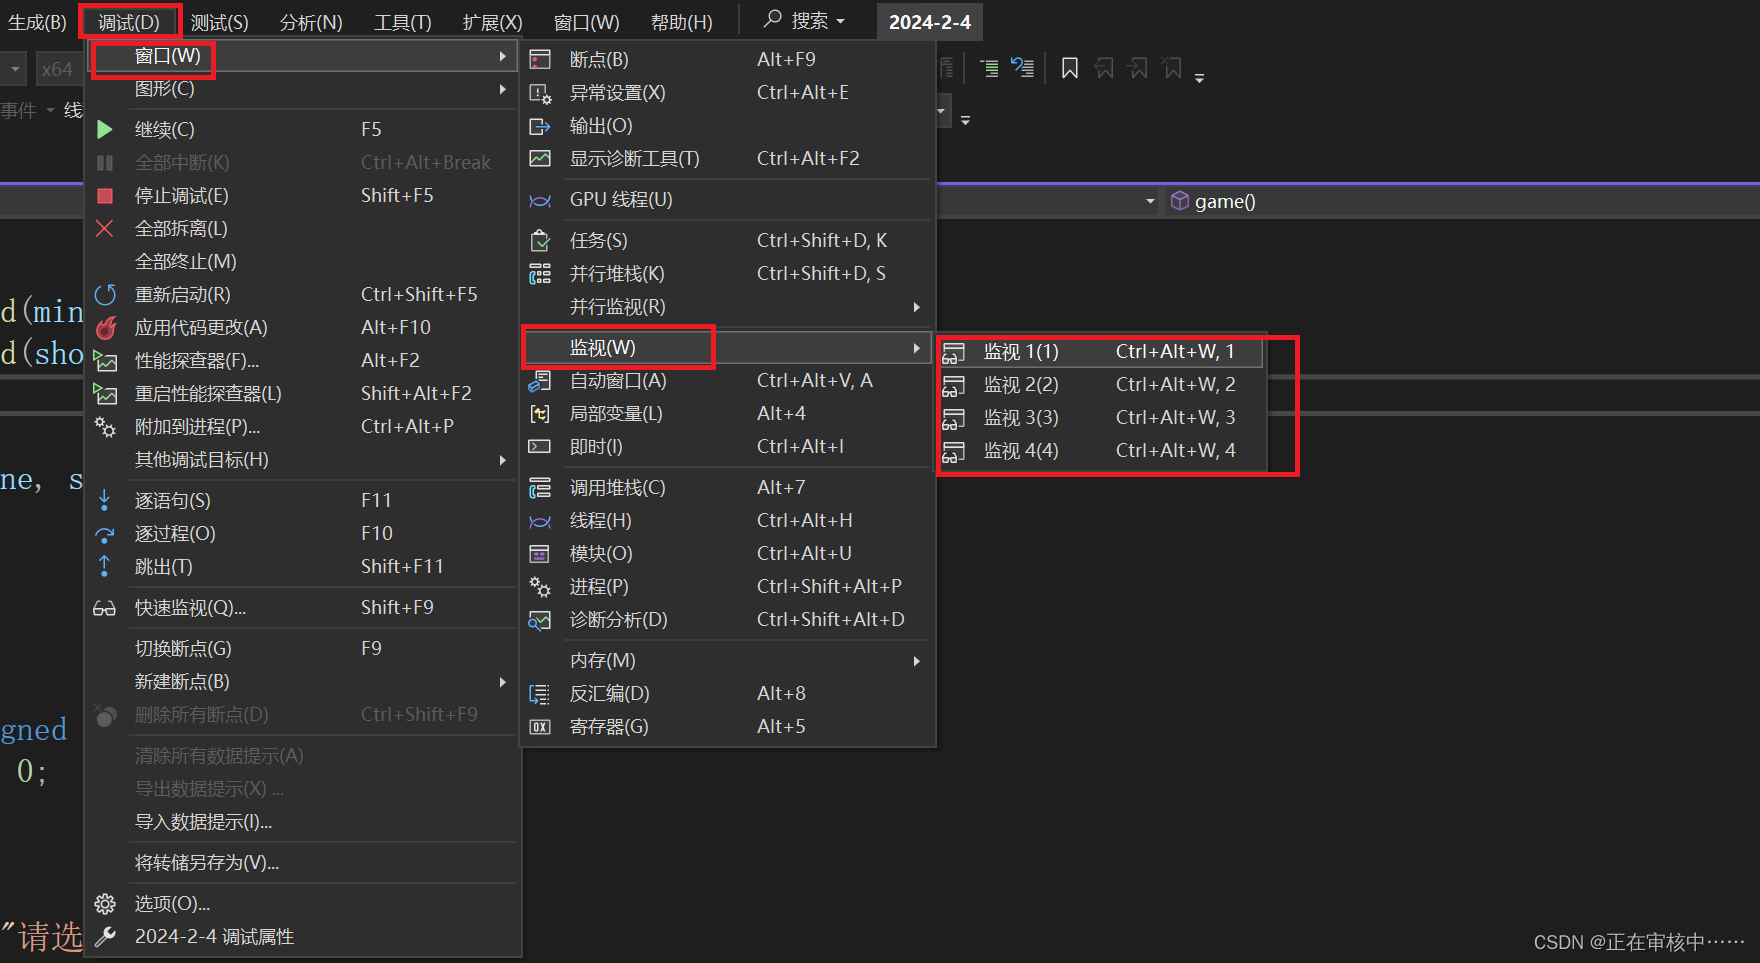The width and height of the screenshot is (1760, 963).
Task: Expand the 新建断点(B) submenu
Action: [302, 682]
